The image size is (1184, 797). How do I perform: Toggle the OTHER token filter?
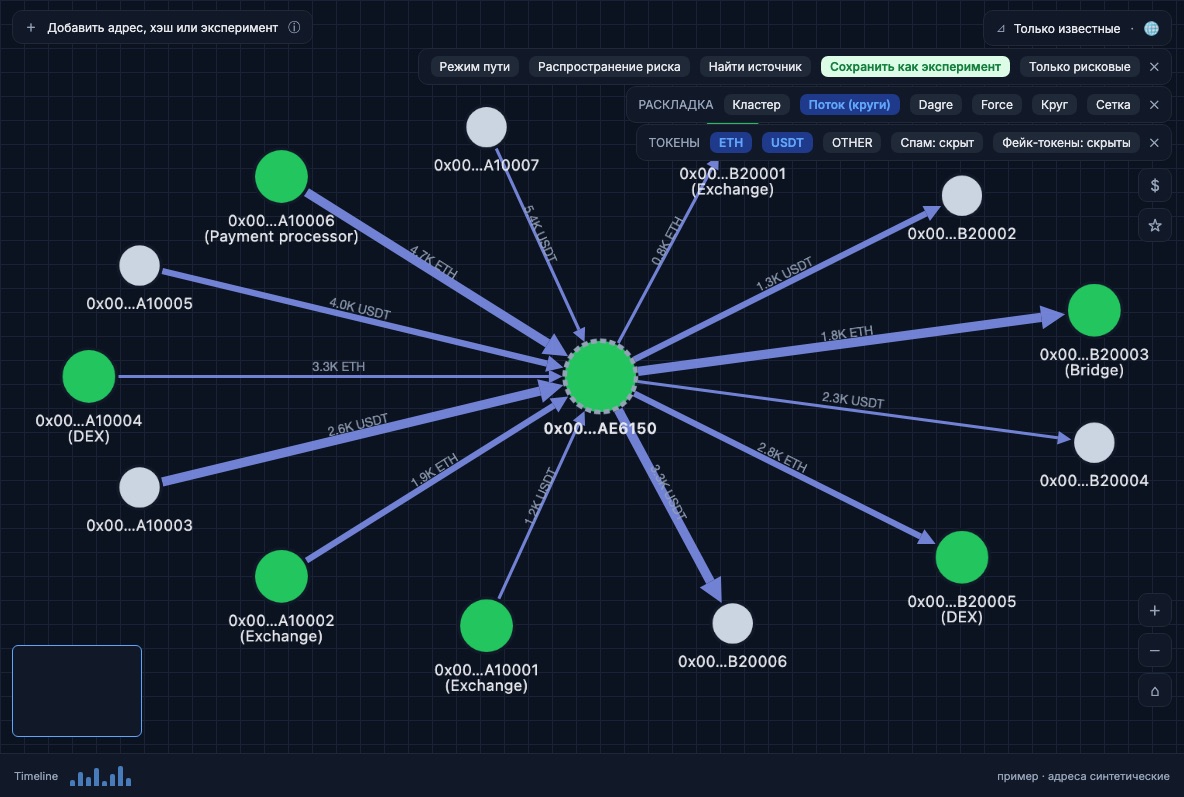852,142
